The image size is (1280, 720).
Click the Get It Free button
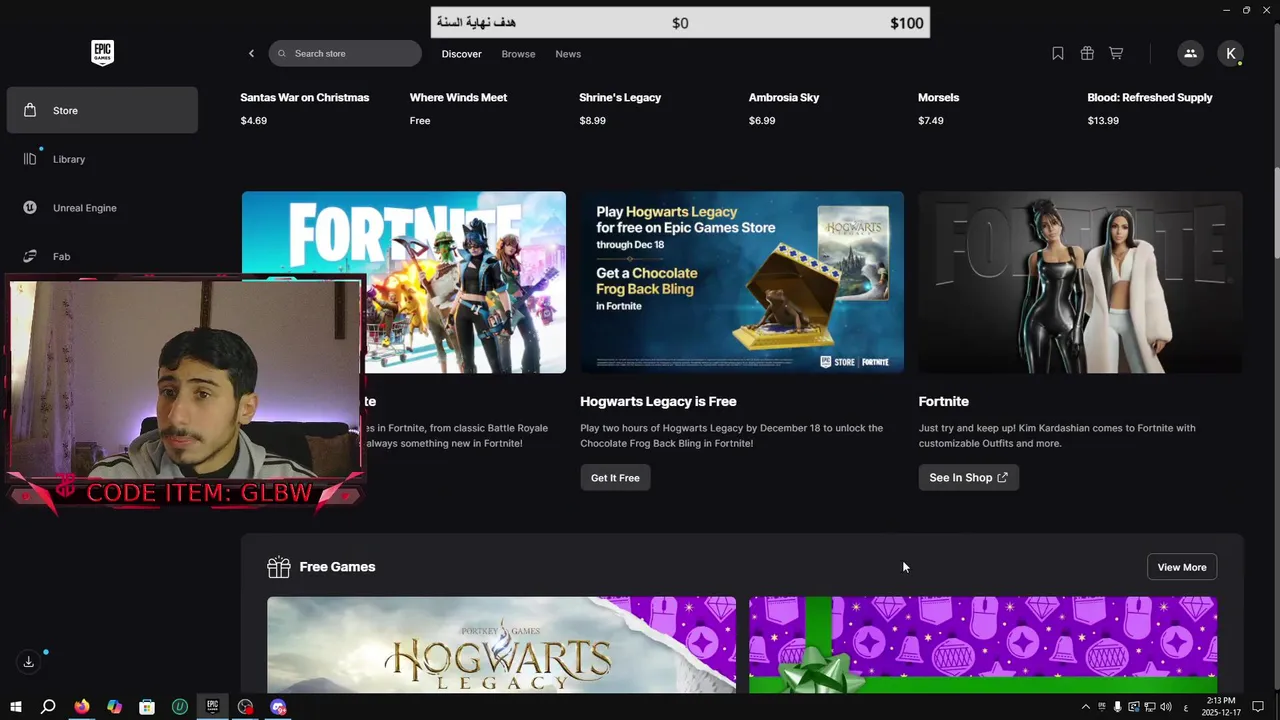(x=615, y=478)
